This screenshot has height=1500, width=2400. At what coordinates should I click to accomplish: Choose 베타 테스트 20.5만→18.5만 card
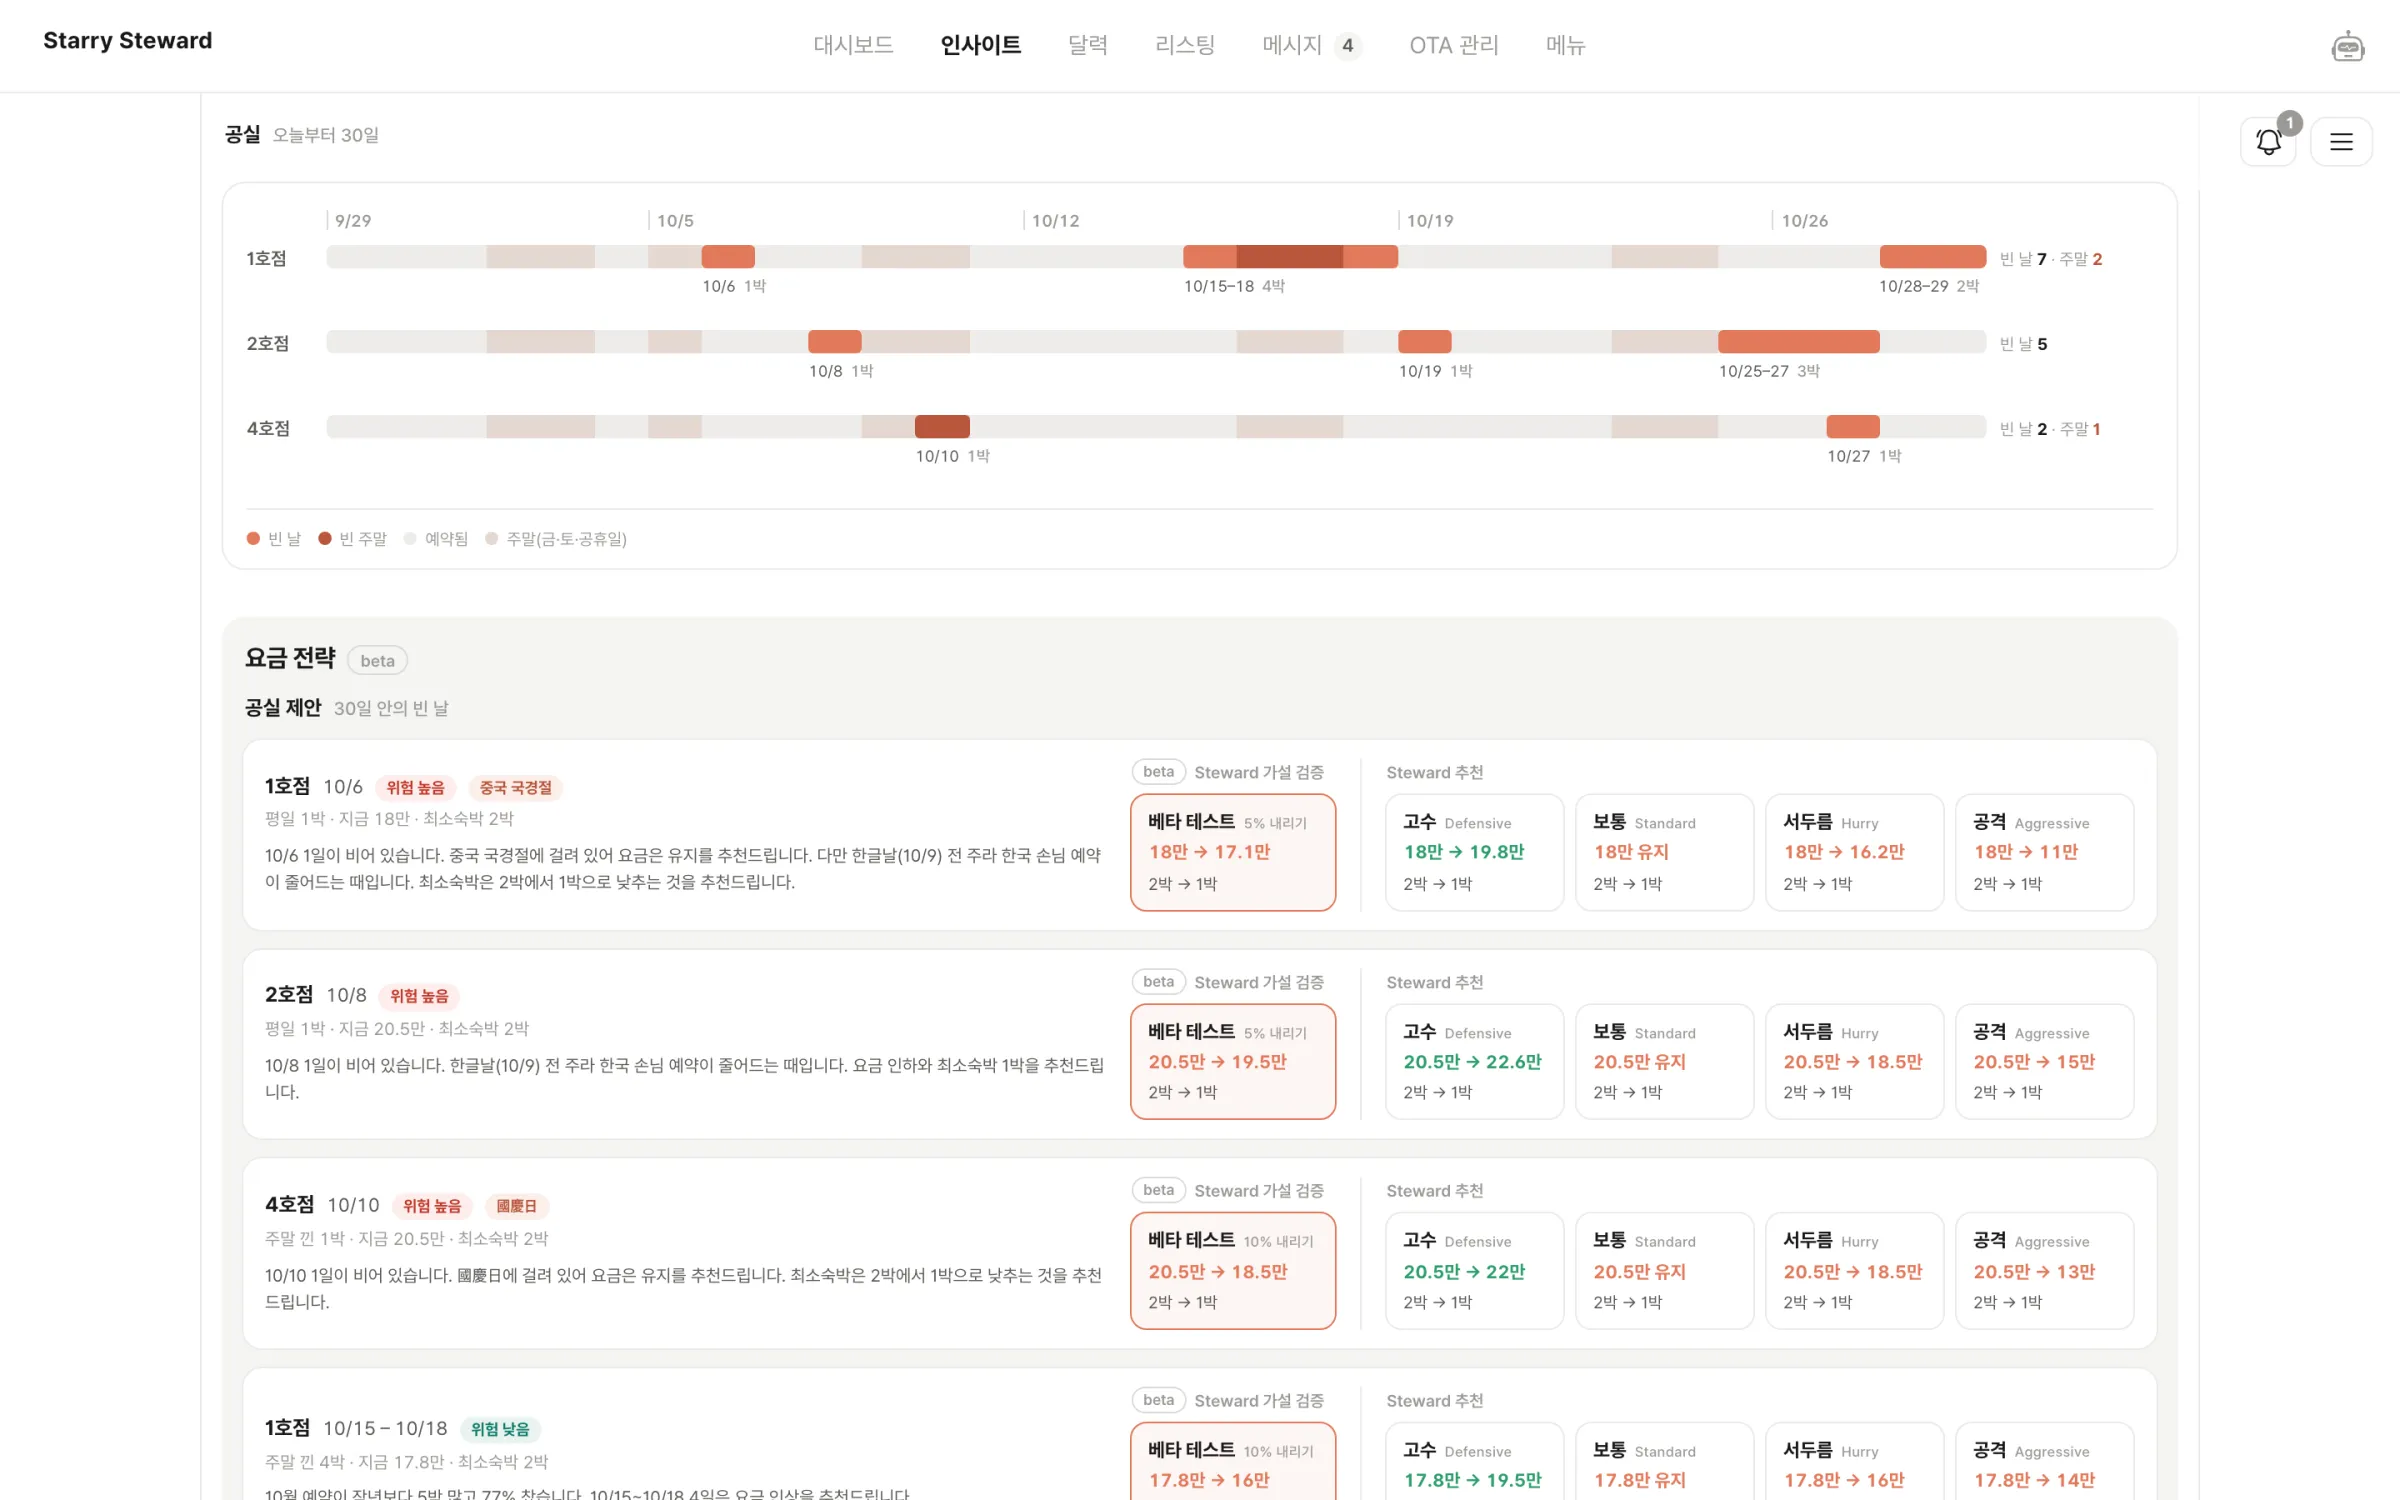point(1233,1271)
